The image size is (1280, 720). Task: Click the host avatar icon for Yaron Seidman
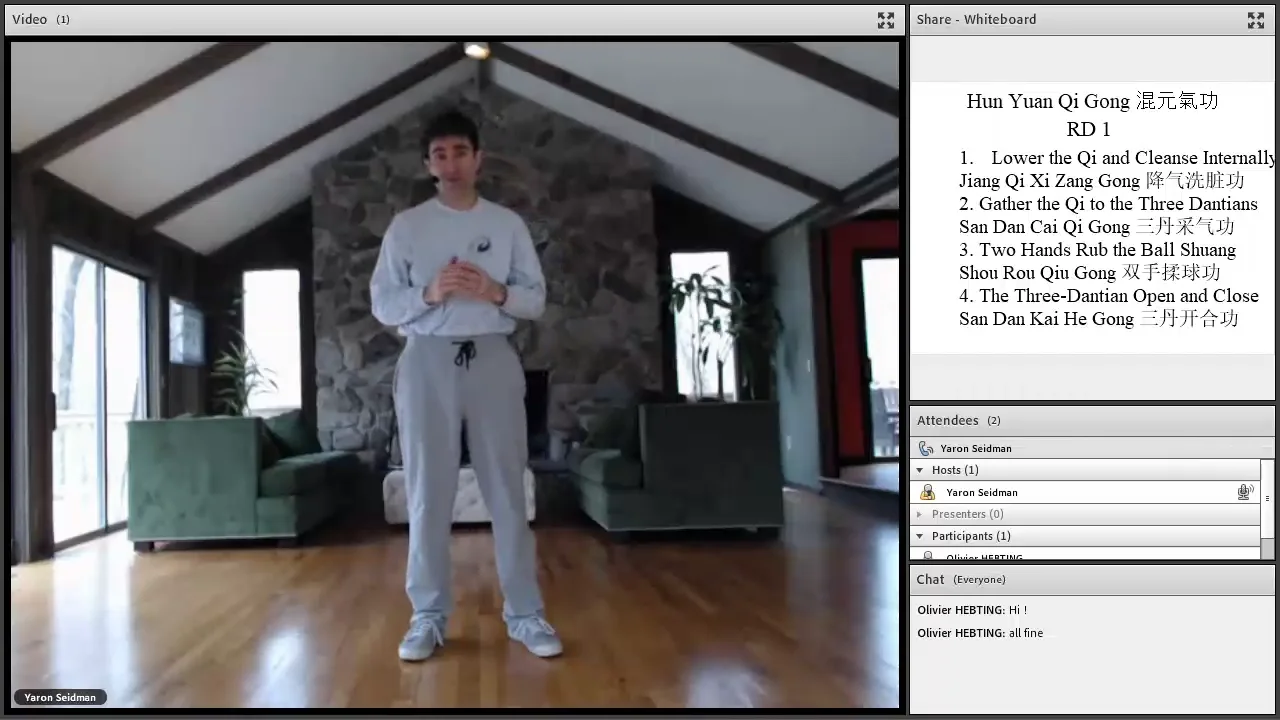coord(927,492)
